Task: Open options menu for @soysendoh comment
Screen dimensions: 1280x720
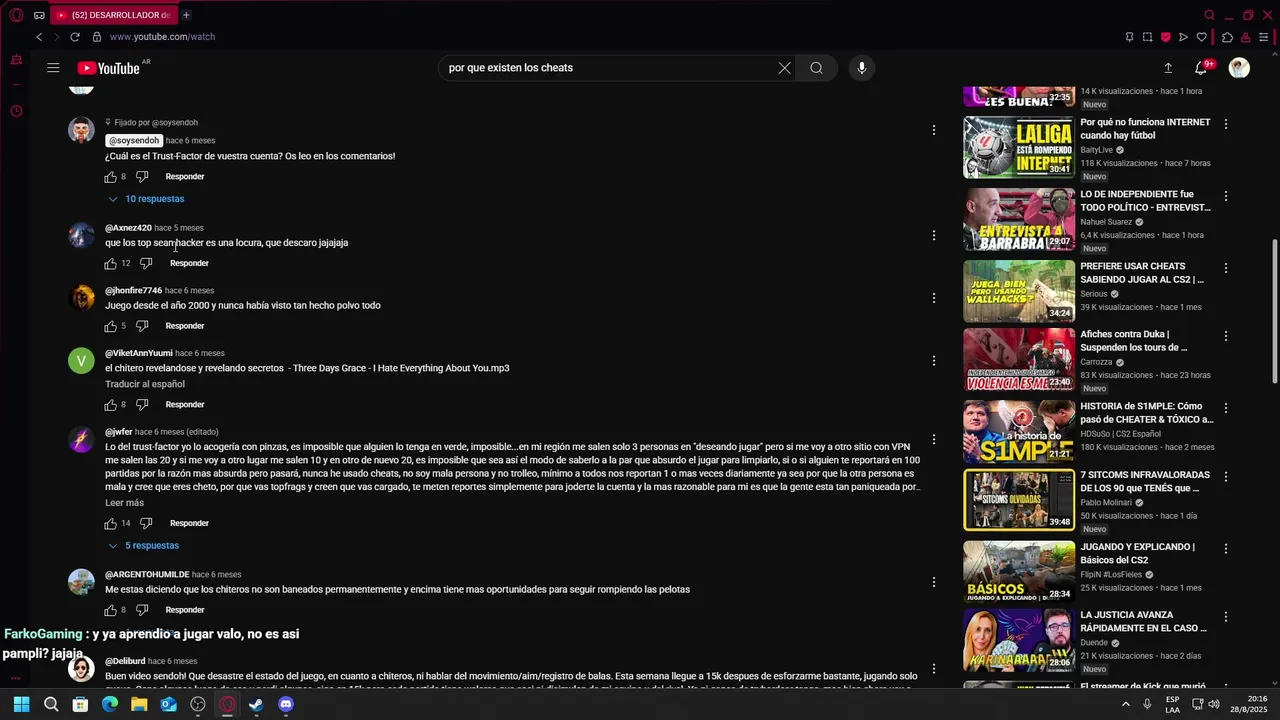Action: point(934,130)
